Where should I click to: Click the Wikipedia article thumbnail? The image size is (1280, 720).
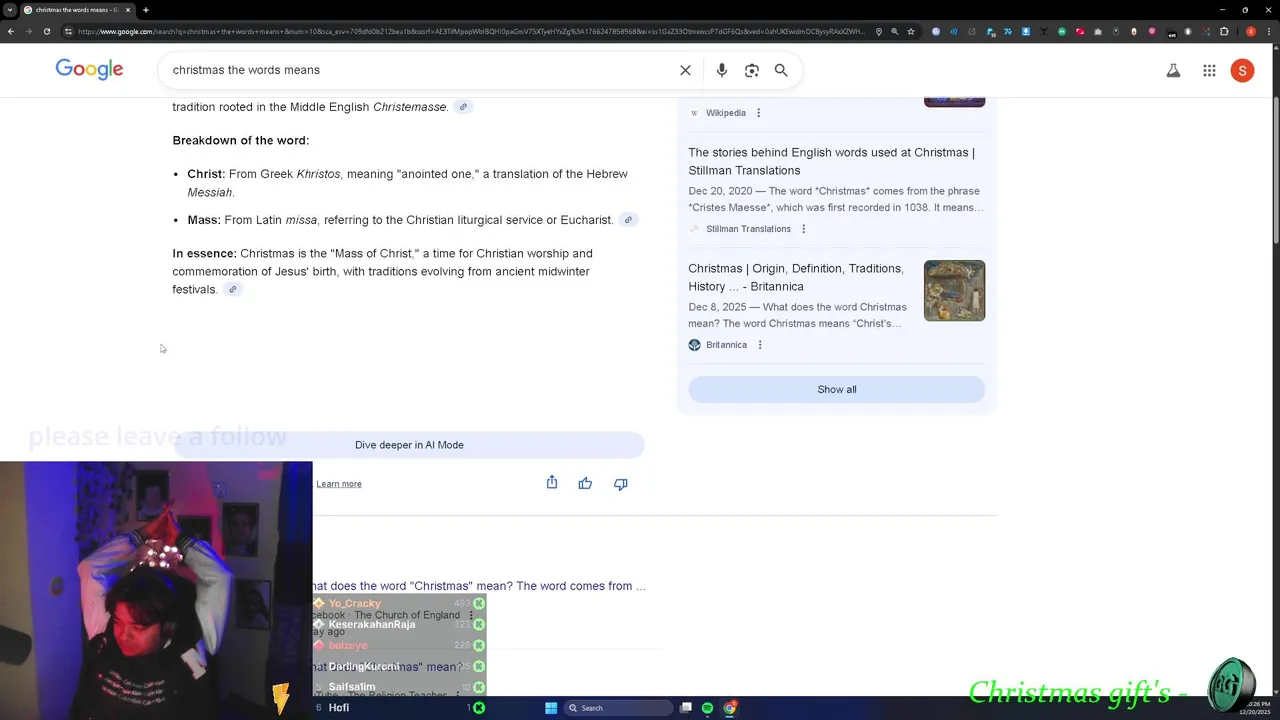[954, 102]
